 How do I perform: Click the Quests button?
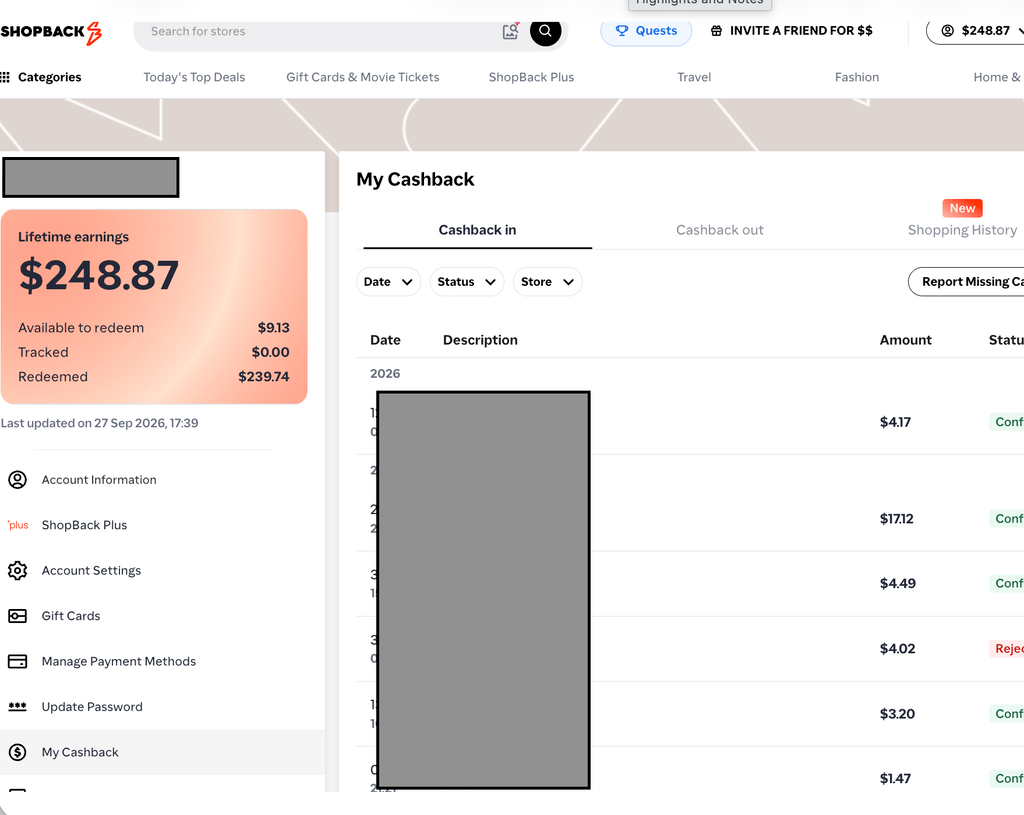[x=646, y=31]
